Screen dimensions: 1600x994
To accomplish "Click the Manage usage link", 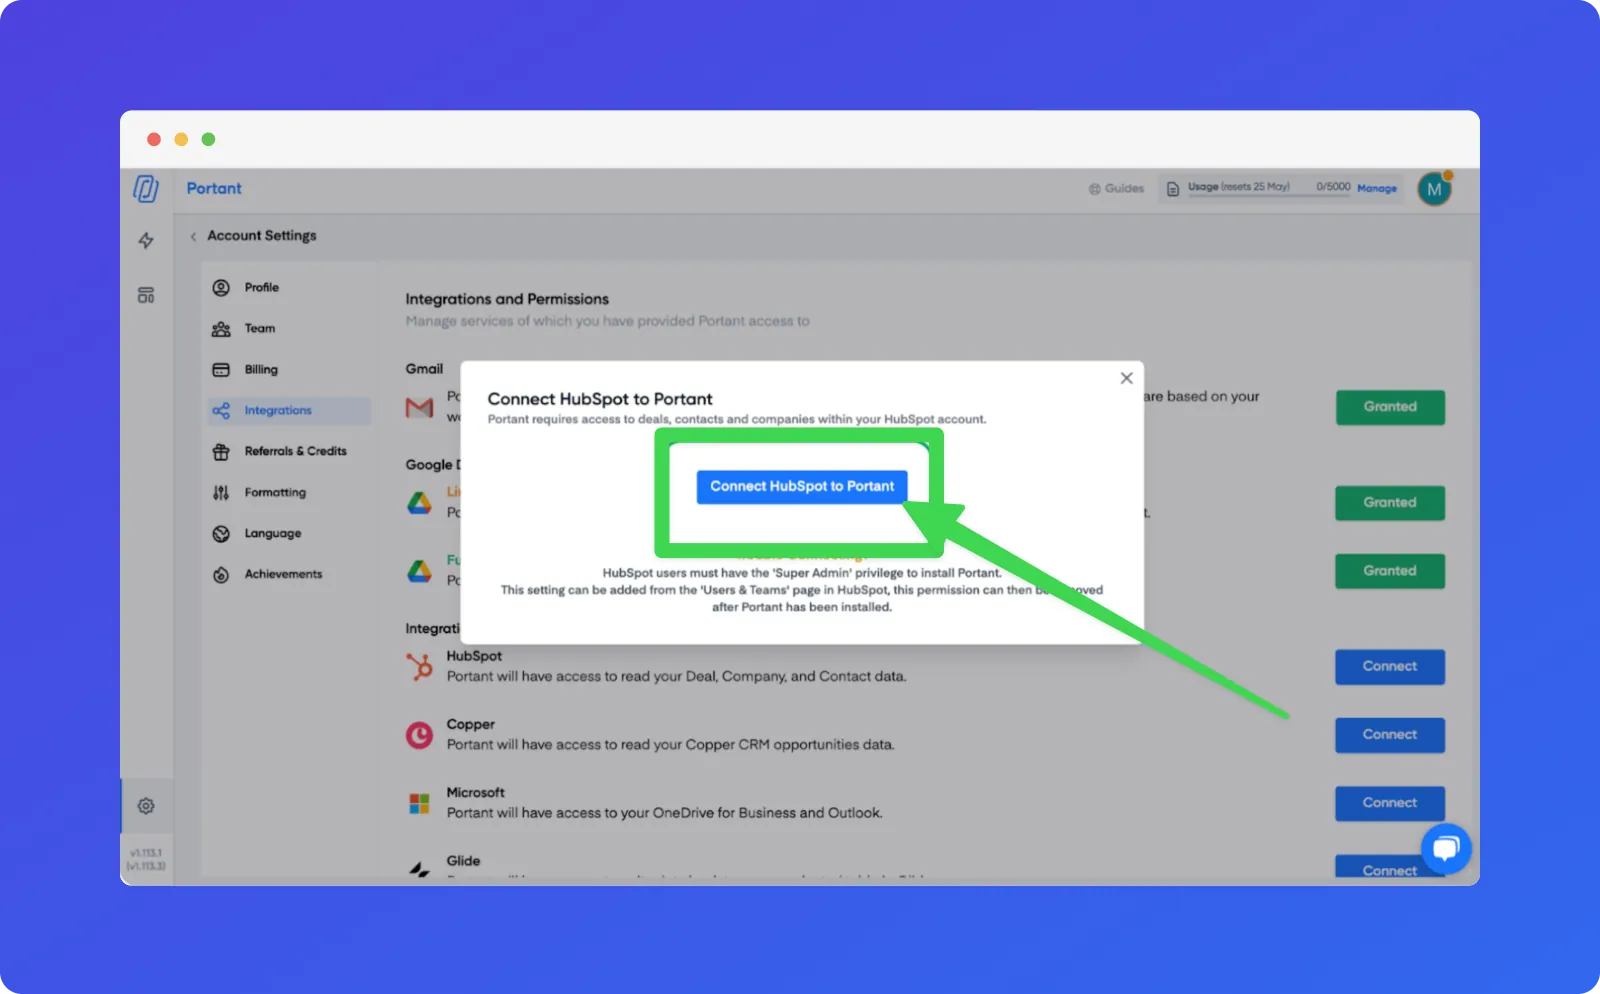I will 1377,189.
